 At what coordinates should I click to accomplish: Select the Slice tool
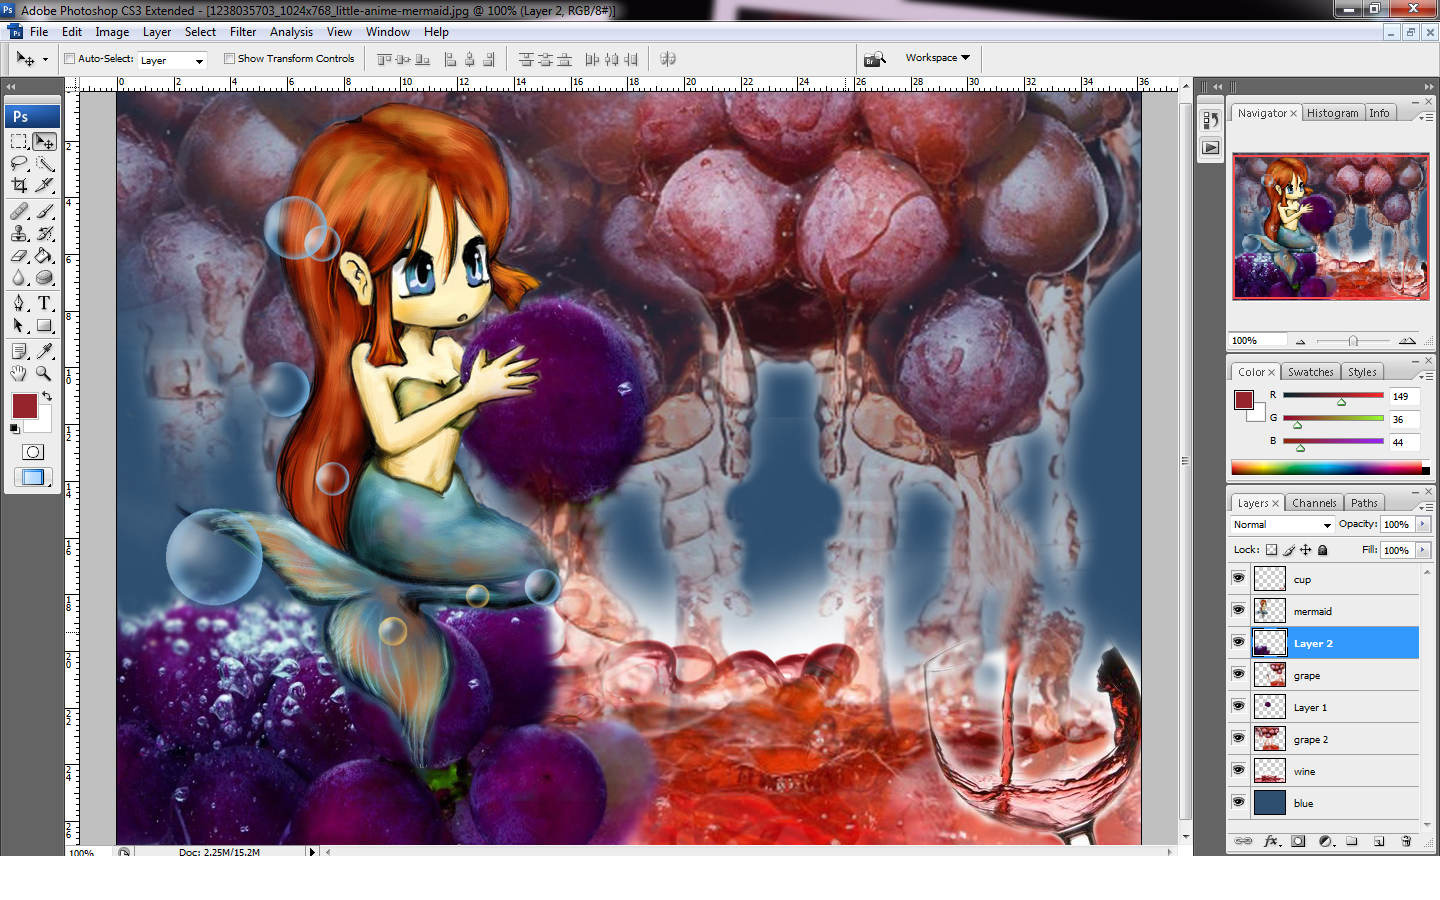(x=44, y=185)
